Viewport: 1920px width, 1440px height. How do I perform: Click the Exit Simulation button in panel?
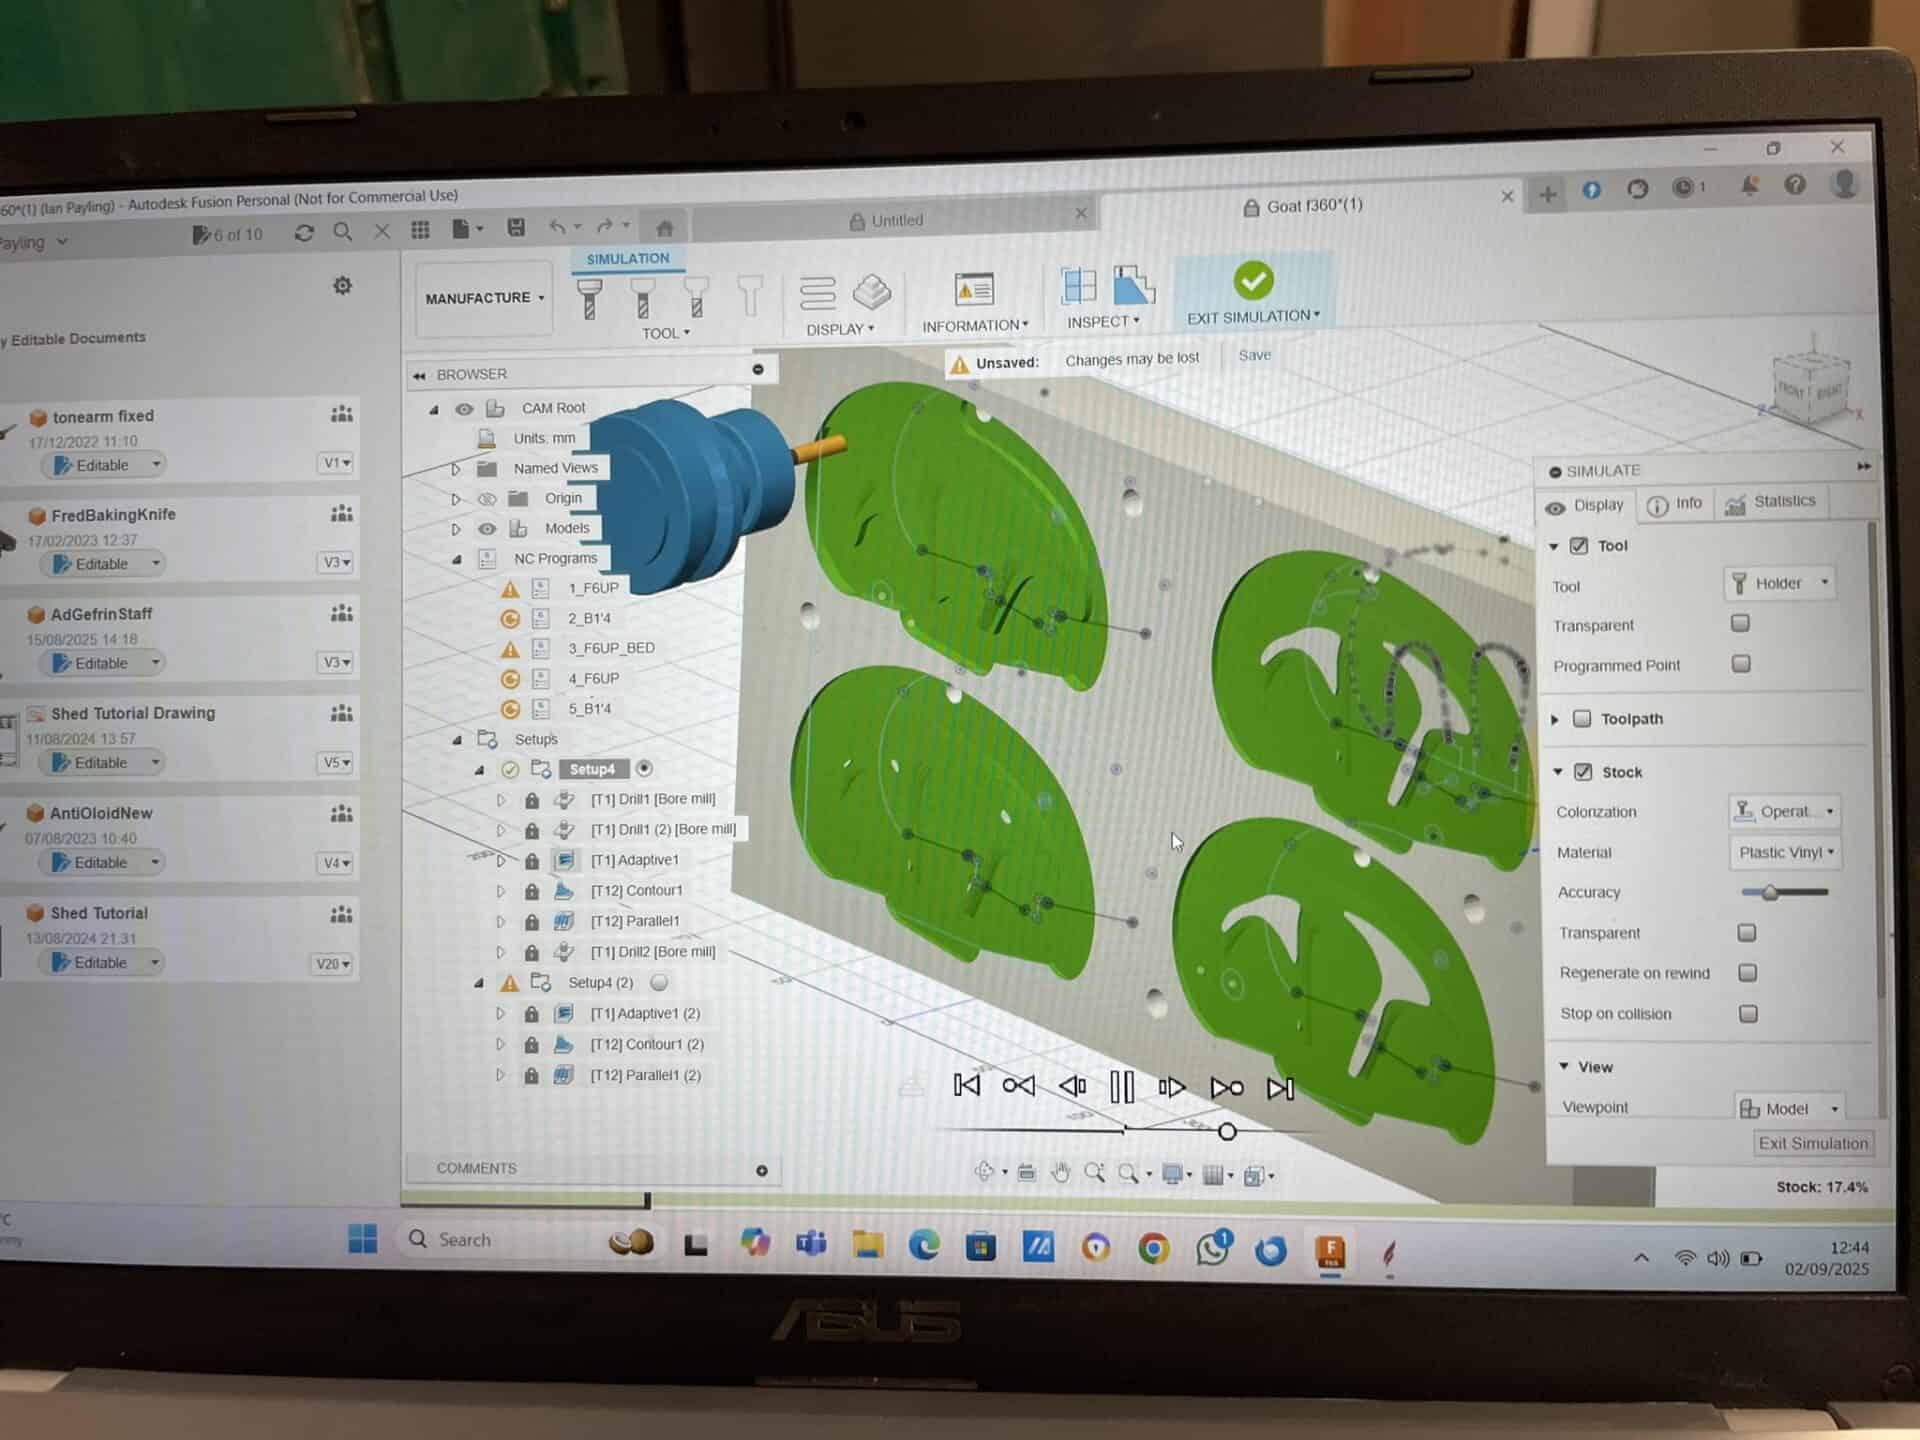tap(1813, 1143)
